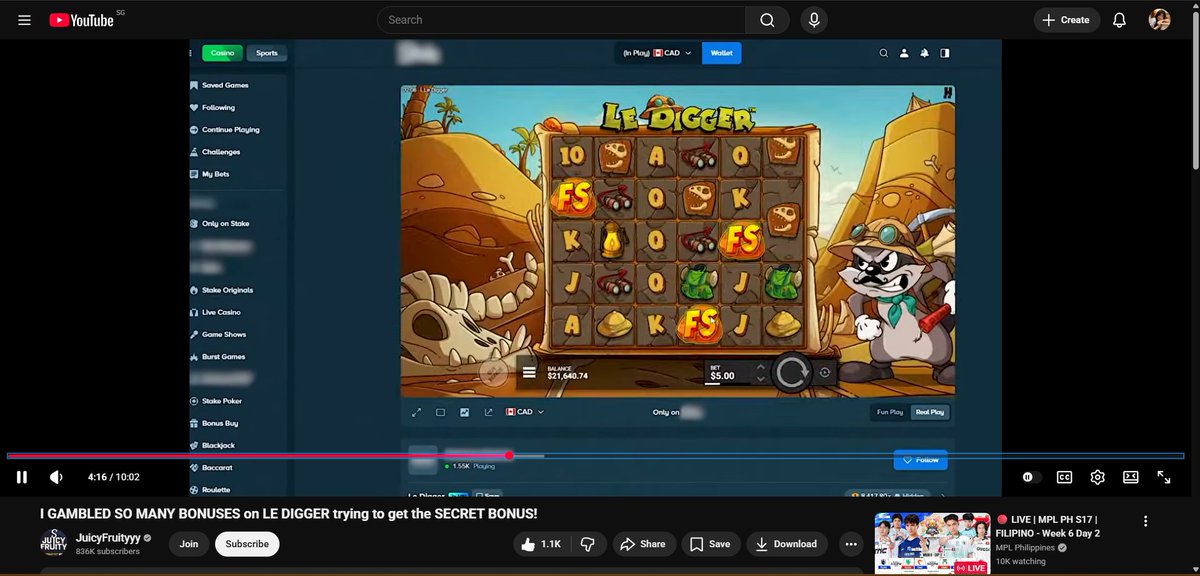Open JuicyFruityyy channel avatar
Screen dimensions: 1200x576
tap(54, 544)
